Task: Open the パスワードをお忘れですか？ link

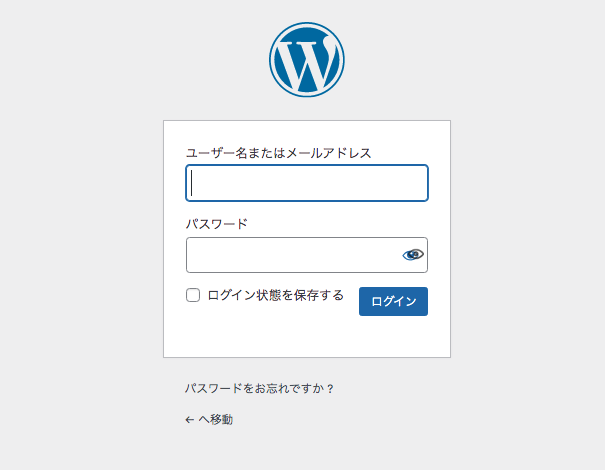Action: pos(259,388)
